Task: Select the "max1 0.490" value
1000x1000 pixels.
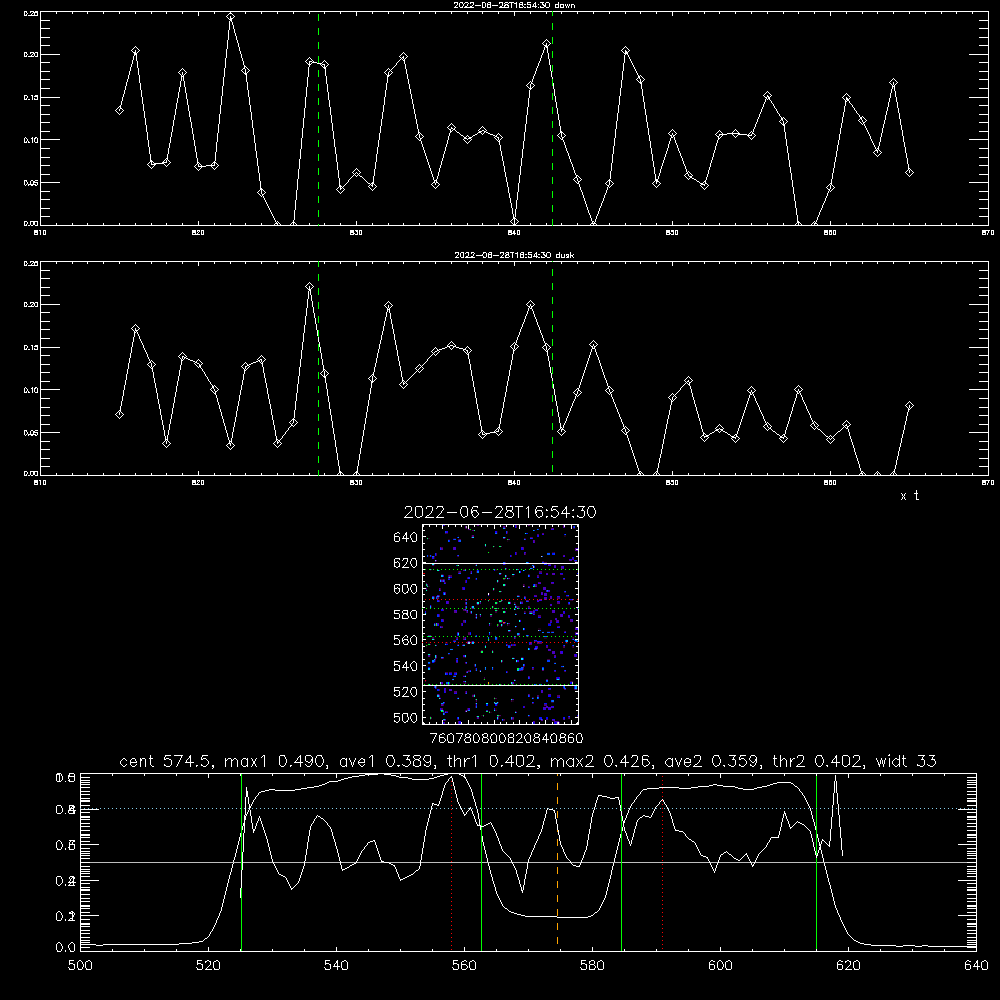Action: click(x=278, y=761)
